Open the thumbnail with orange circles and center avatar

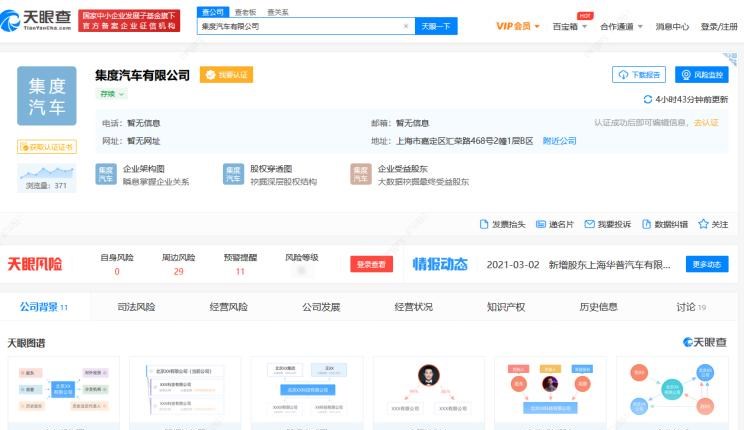point(550,390)
